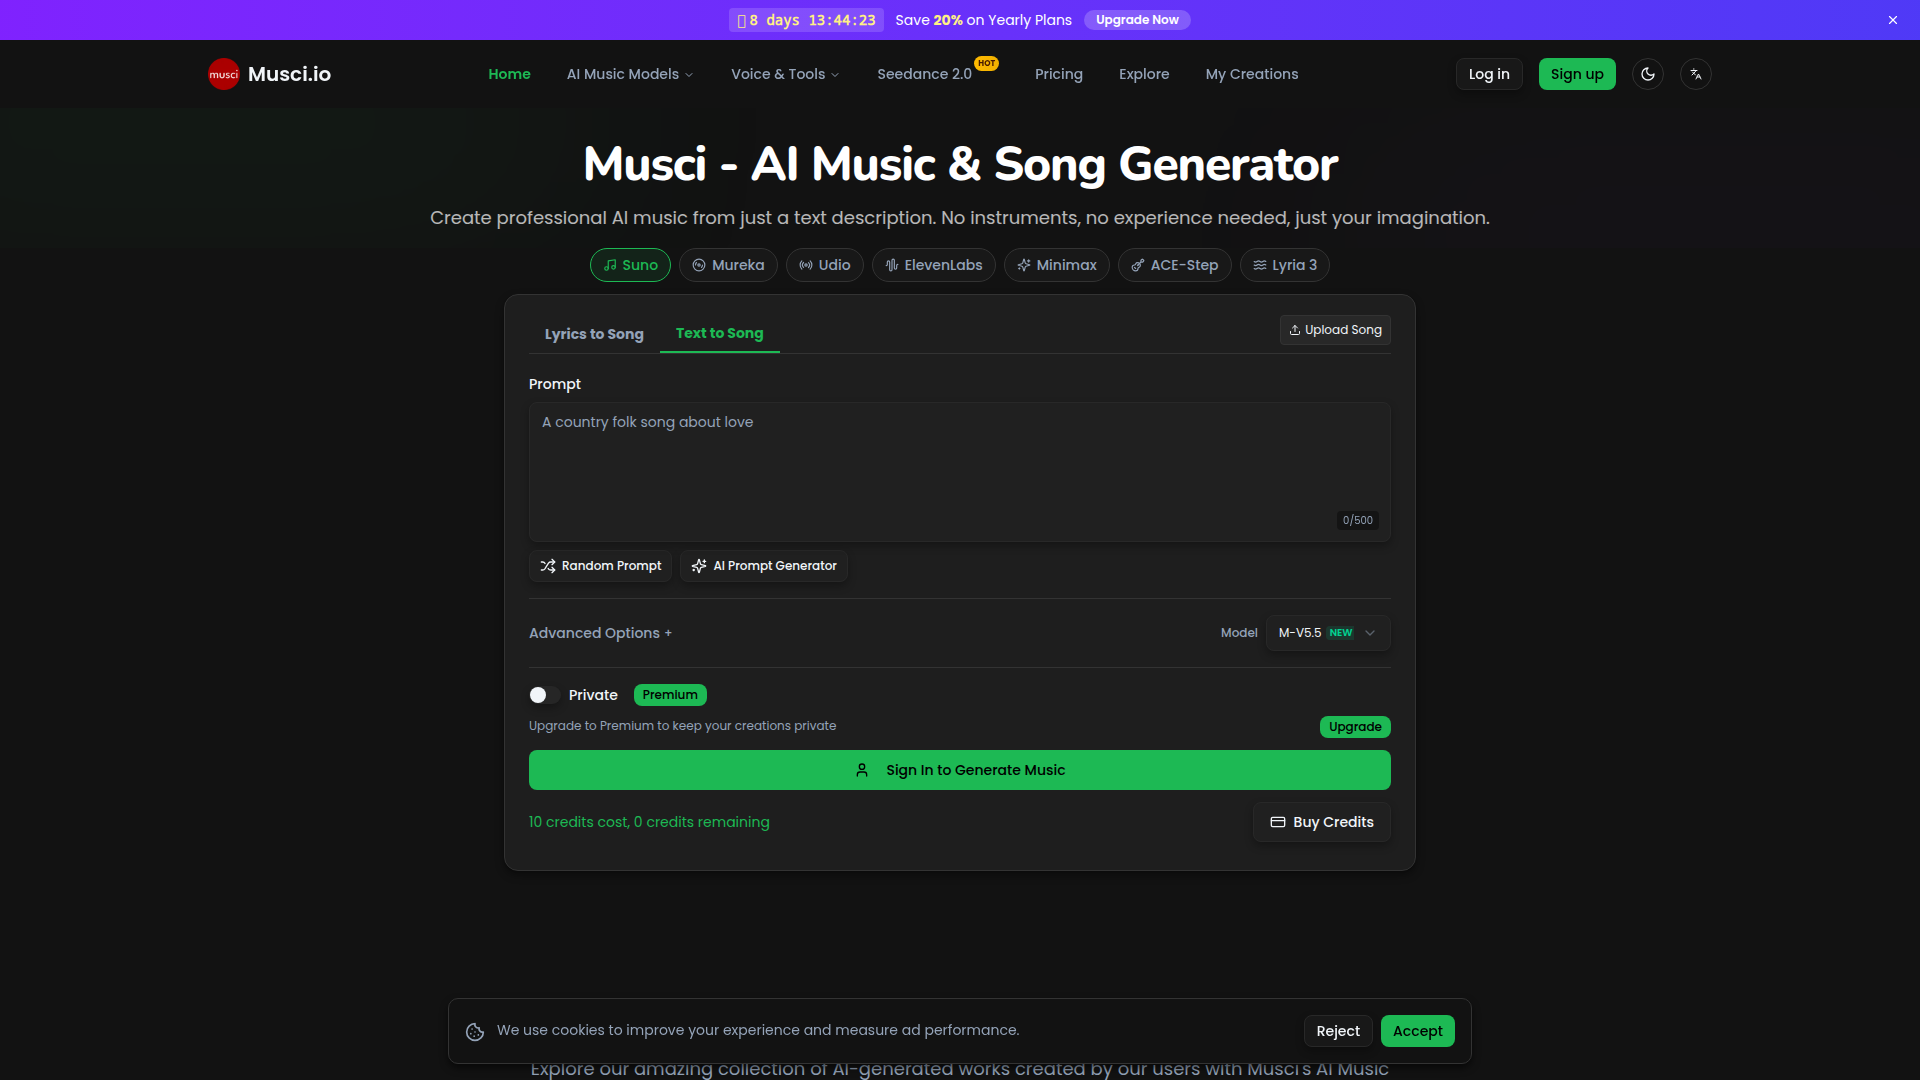Click the '10 credits cost, 0 credits remaining' text
Image resolution: width=1920 pixels, height=1080 pixels.
pos(649,822)
